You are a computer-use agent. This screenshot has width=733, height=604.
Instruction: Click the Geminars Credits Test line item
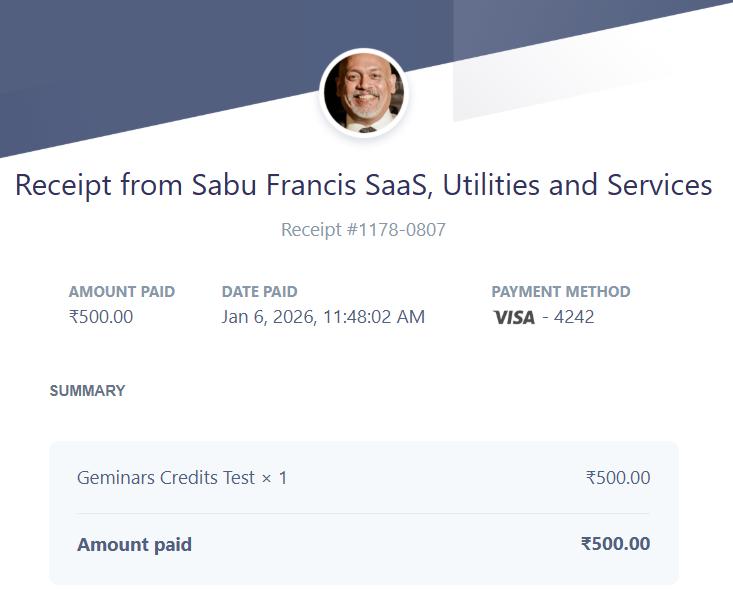pos(166,478)
